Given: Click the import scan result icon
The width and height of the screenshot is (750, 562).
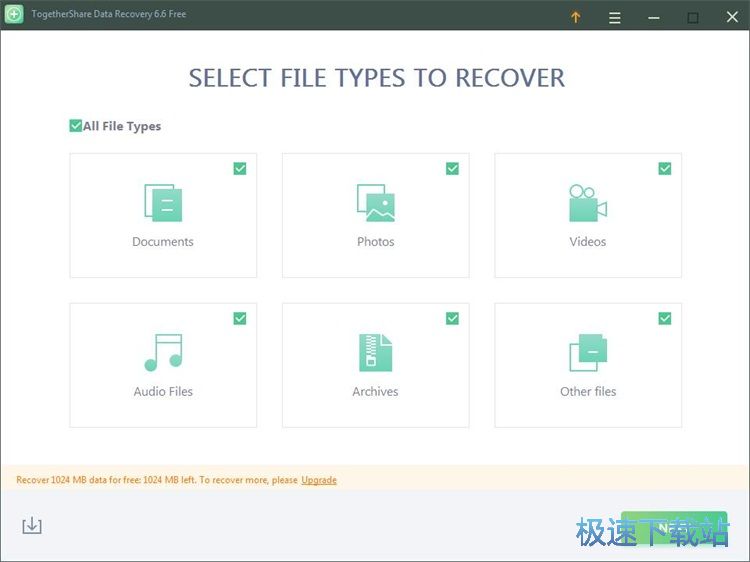Looking at the screenshot, I should 32,526.
